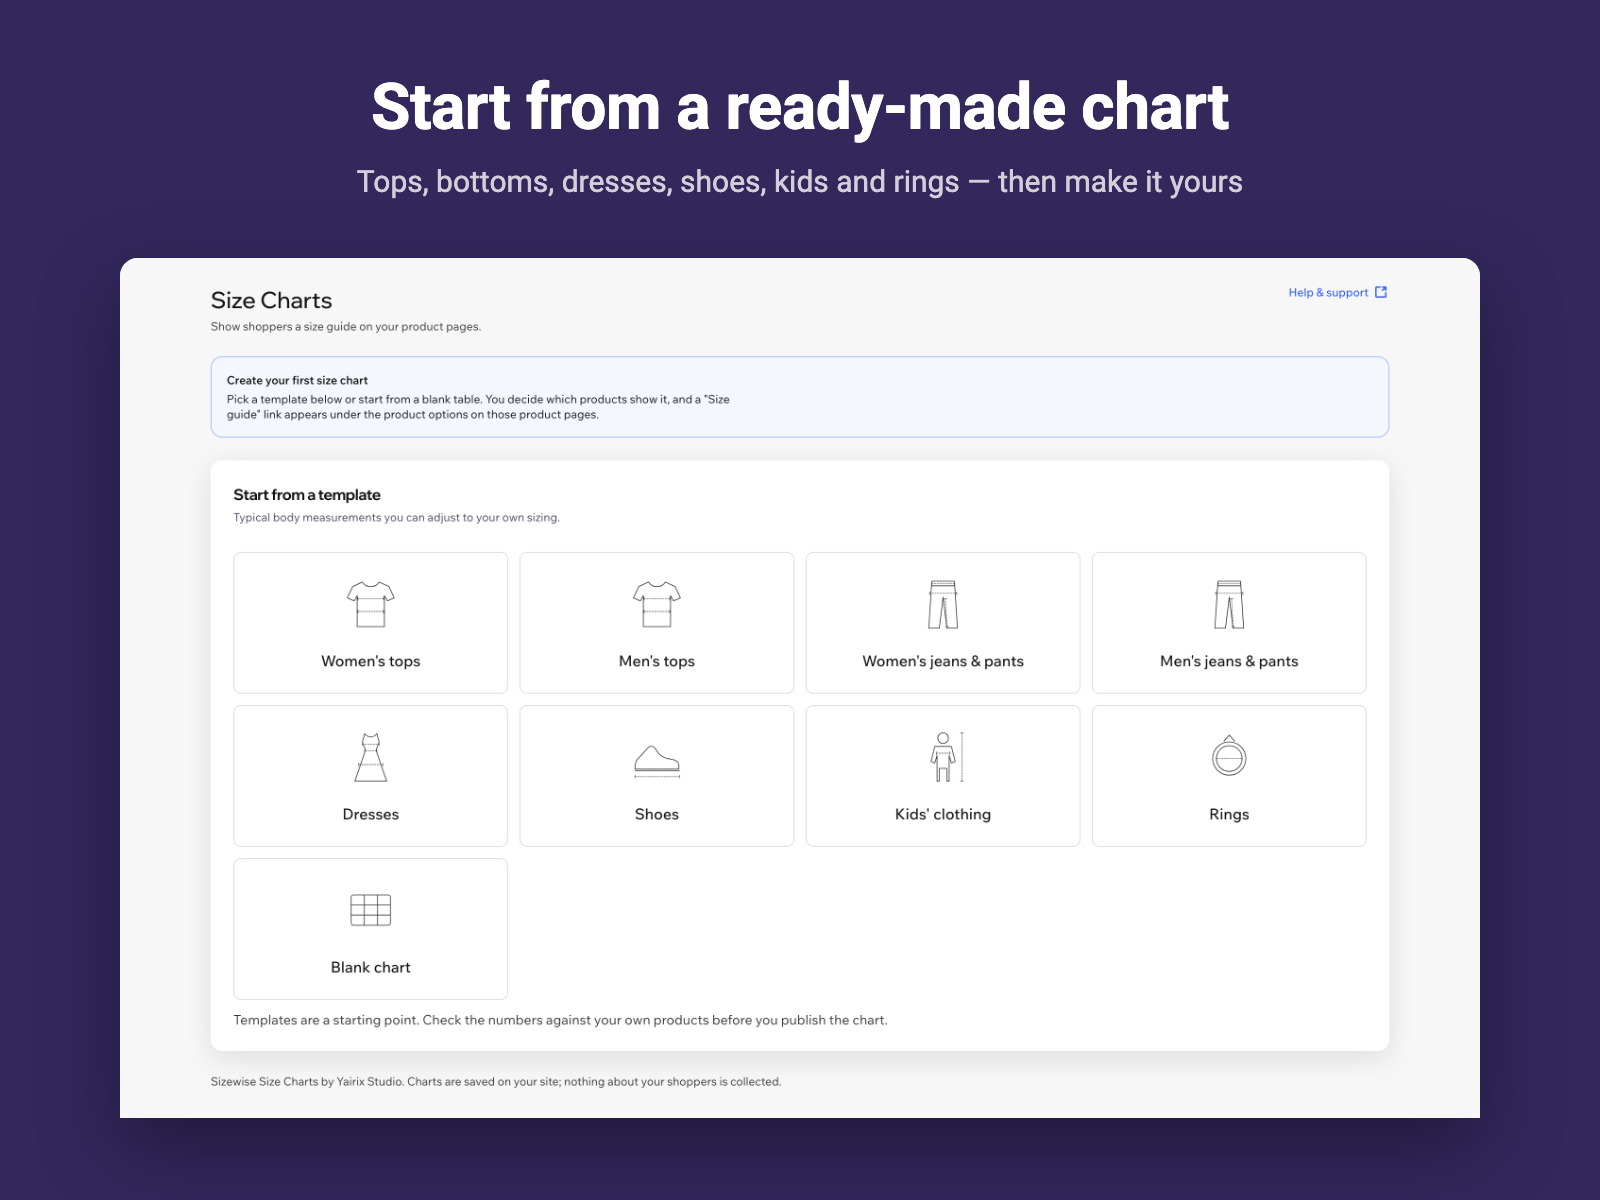The height and width of the screenshot is (1200, 1600).
Task: Click the 'Pick a template below' description text
Action: tap(478, 407)
